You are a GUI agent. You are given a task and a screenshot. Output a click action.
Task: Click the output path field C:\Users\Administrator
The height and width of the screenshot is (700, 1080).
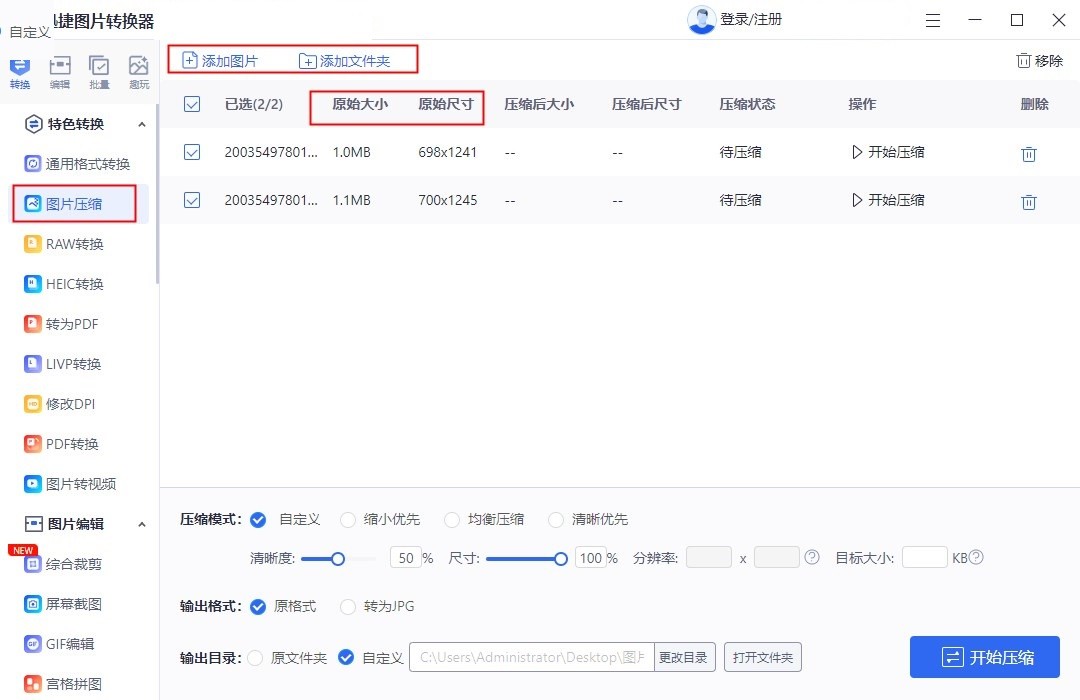tap(531, 657)
